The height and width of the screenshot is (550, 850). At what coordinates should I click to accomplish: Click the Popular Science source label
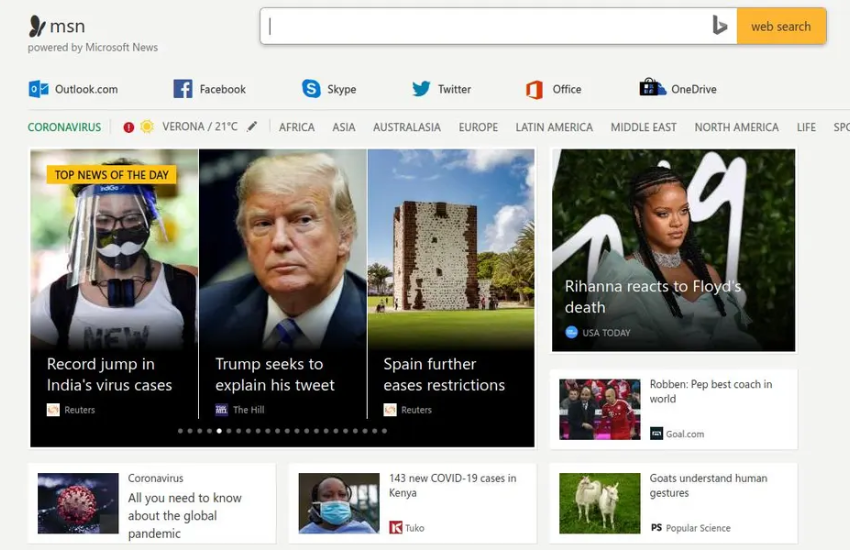(698, 528)
